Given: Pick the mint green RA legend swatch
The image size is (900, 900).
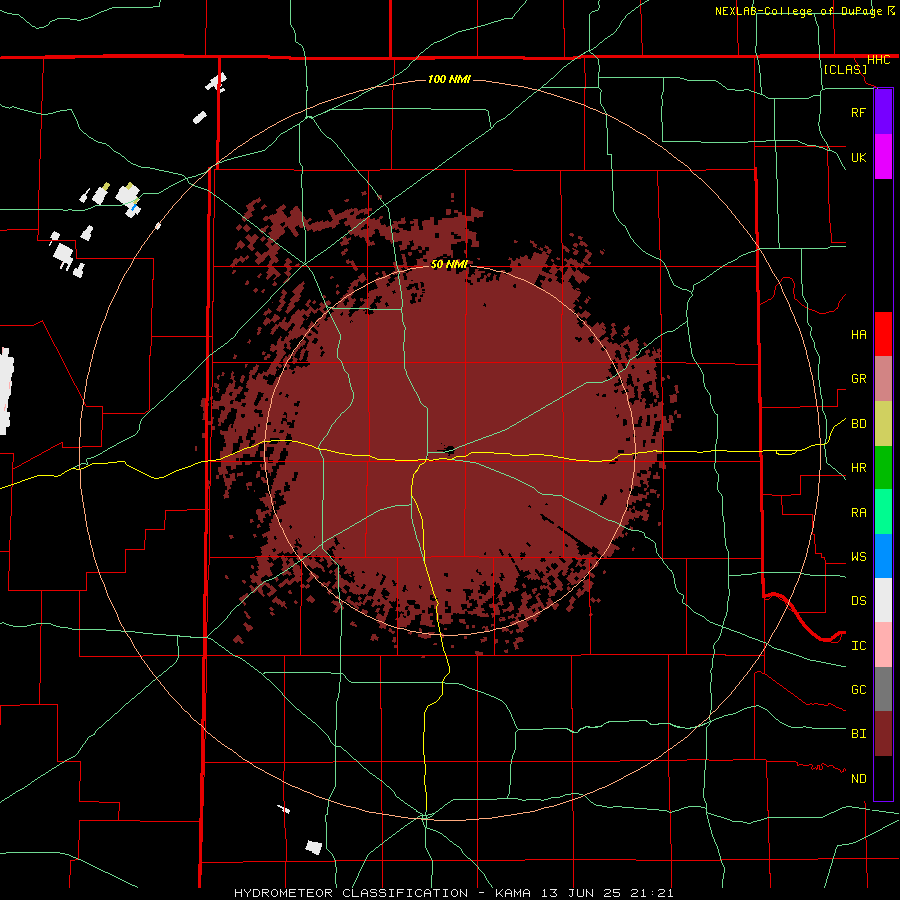Looking at the screenshot, I should coord(883,512).
